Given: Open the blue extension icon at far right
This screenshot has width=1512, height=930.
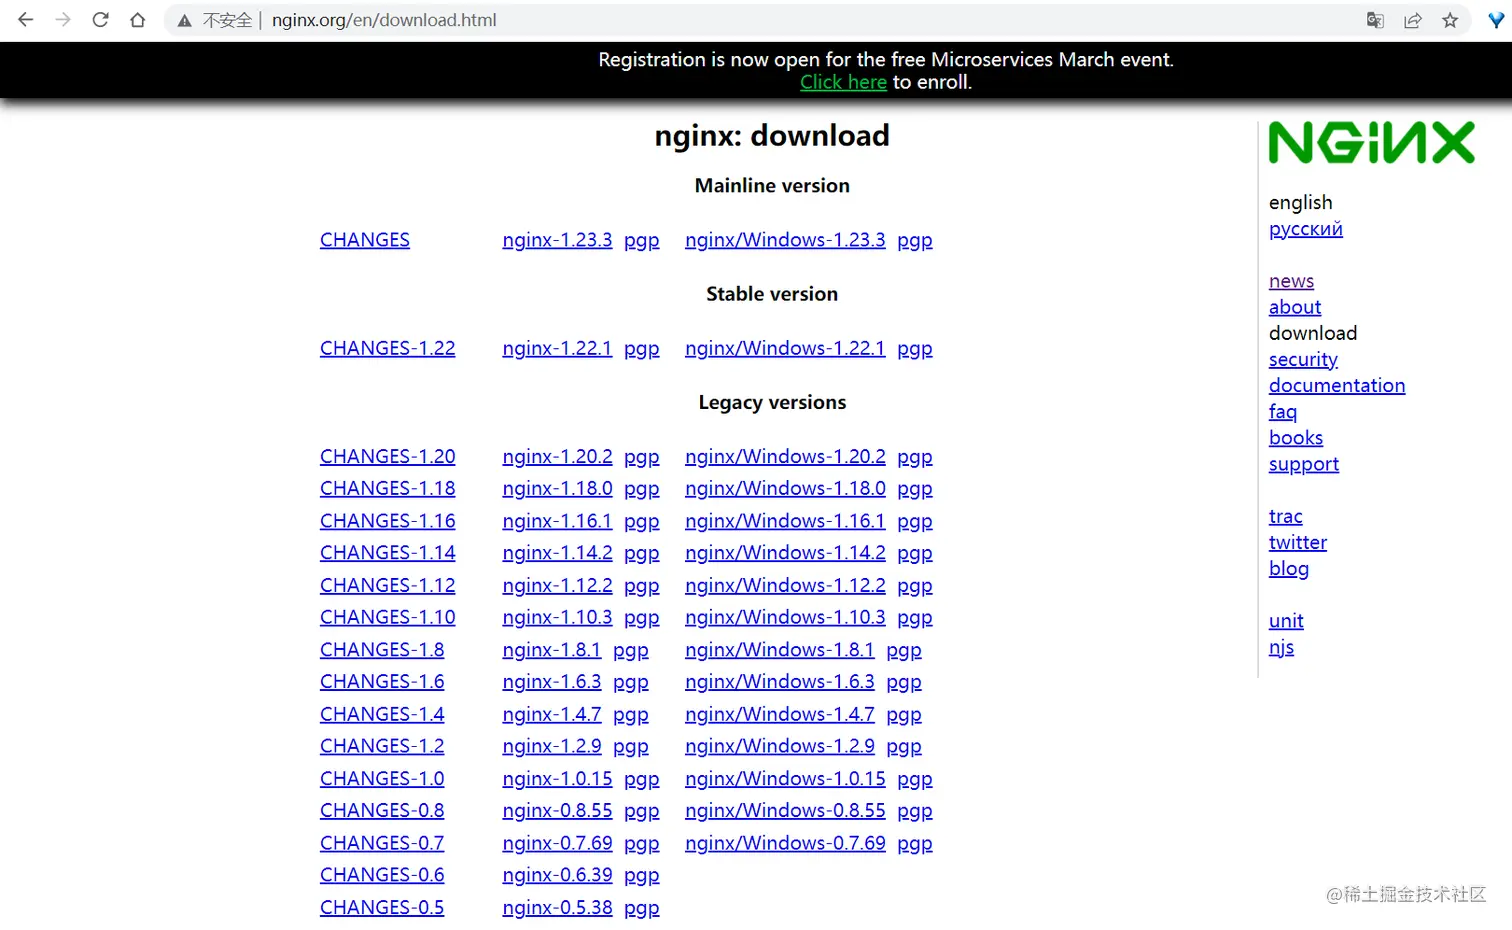Looking at the screenshot, I should (1496, 20).
